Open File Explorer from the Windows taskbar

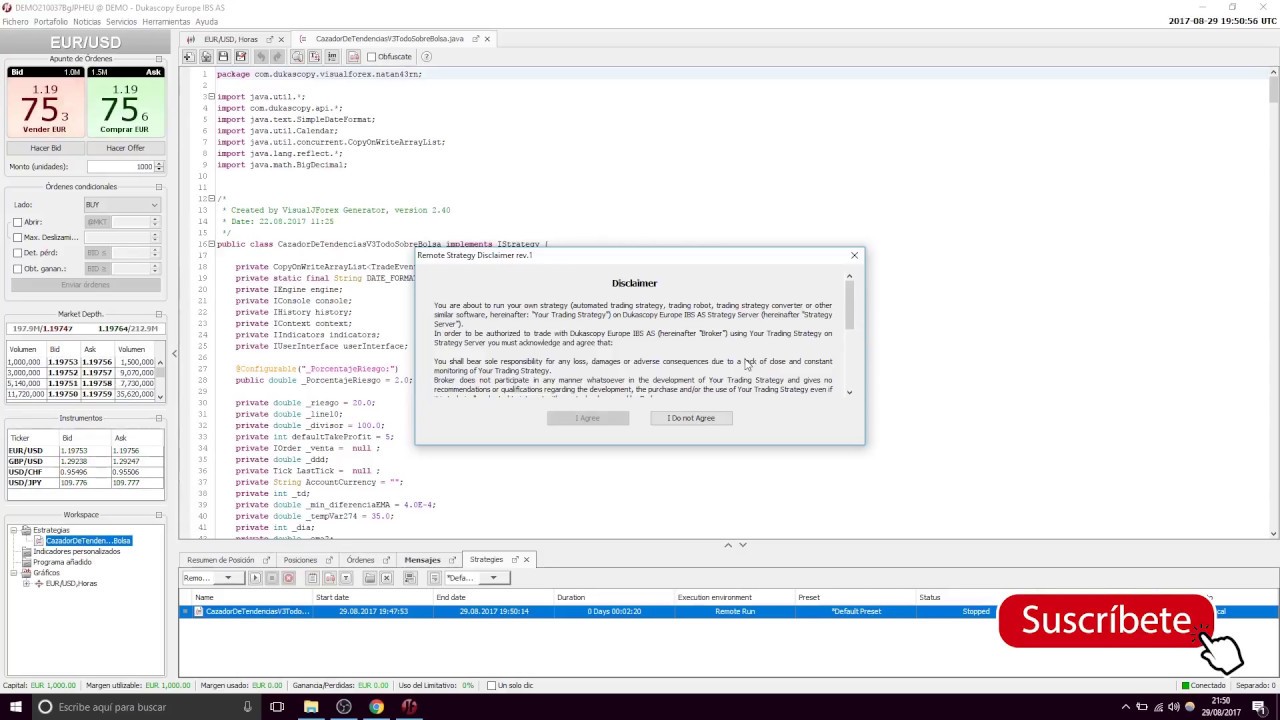pyautogui.click(x=311, y=707)
